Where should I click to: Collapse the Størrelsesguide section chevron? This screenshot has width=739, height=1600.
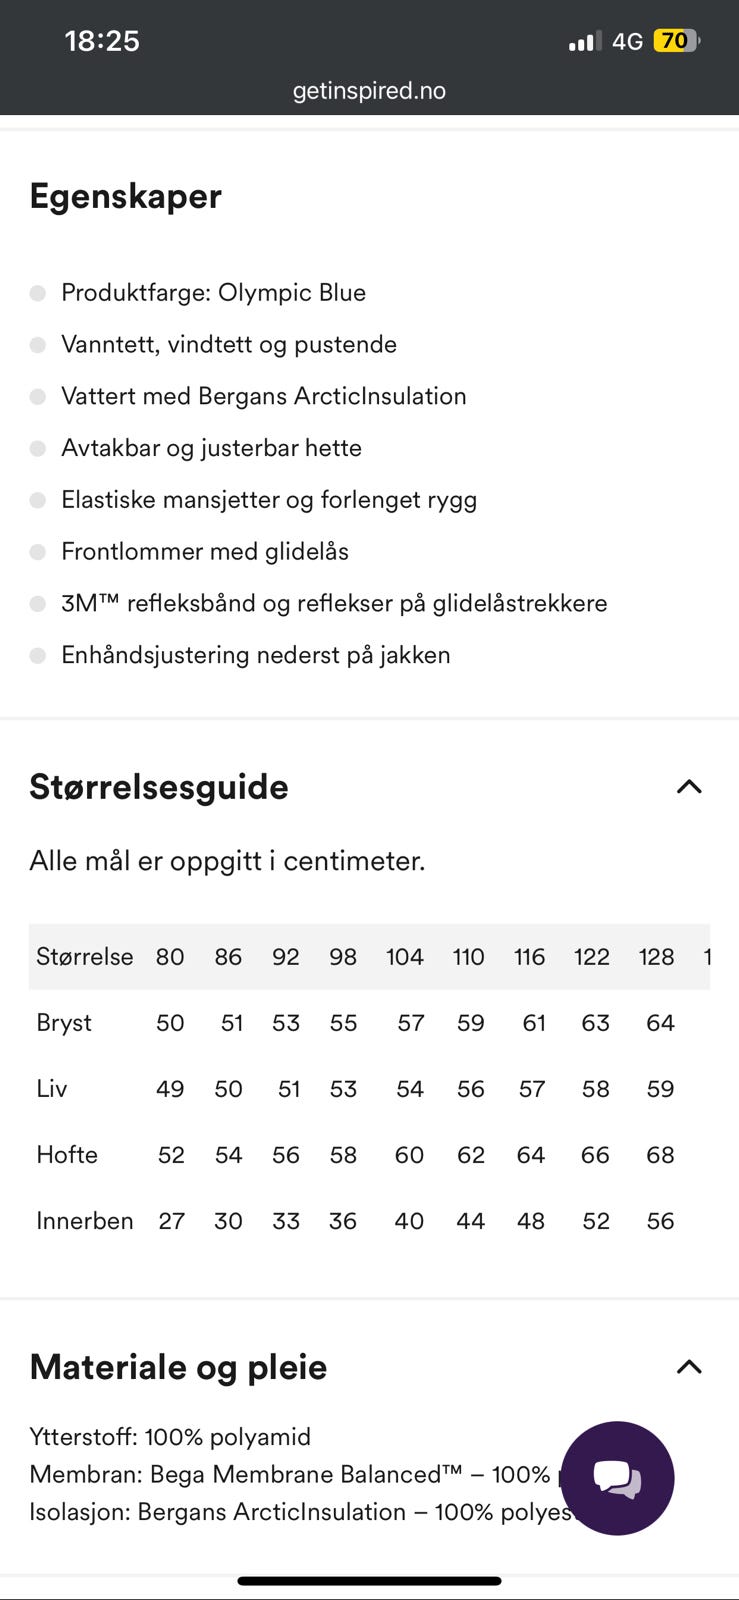click(x=689, y=787)
